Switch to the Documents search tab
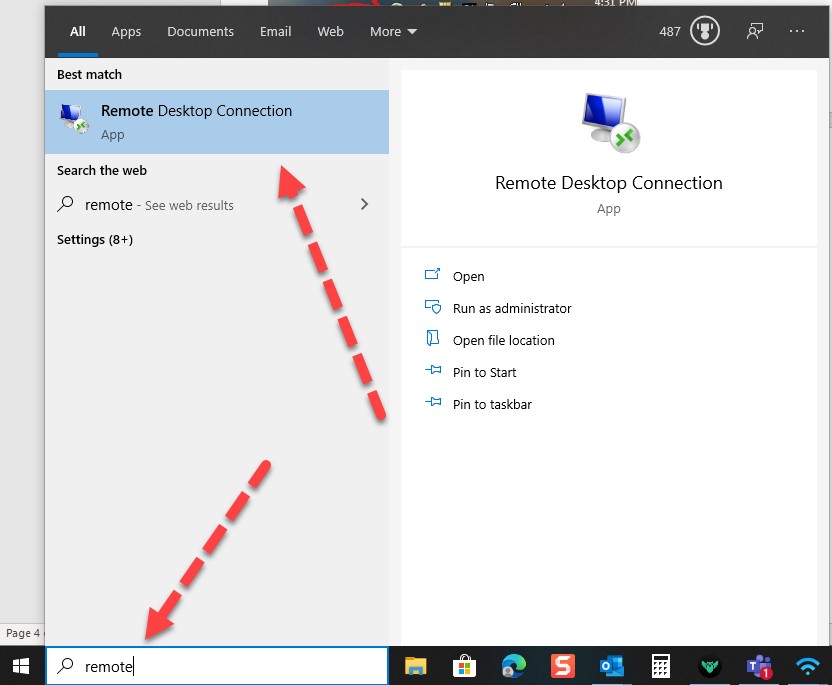Screen dimensions: 832x685 click(x=201, y=31)
